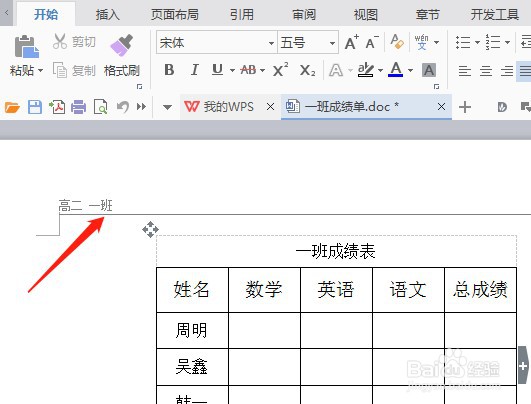Open the 插入 ribbon tab
531x404 pixels.
[x=107, y=15]
